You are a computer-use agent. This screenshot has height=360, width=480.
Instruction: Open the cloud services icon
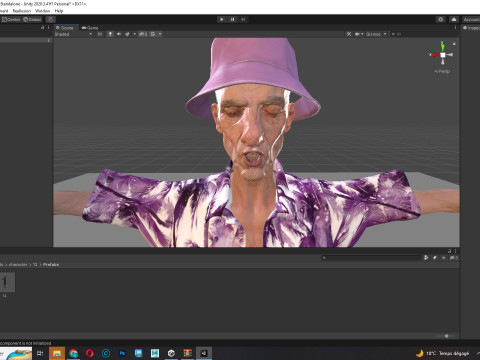[x=454, y=19]
